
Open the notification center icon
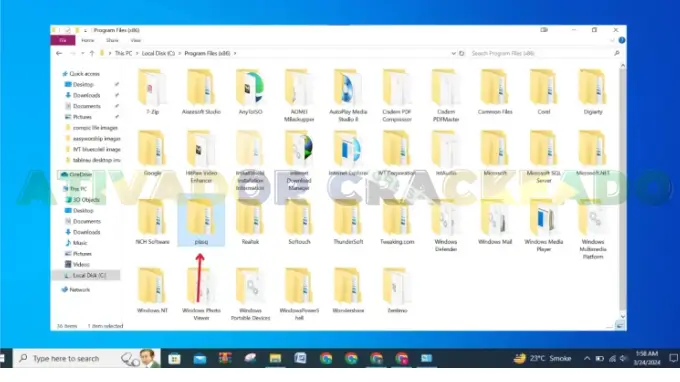(x=673, y=359)
